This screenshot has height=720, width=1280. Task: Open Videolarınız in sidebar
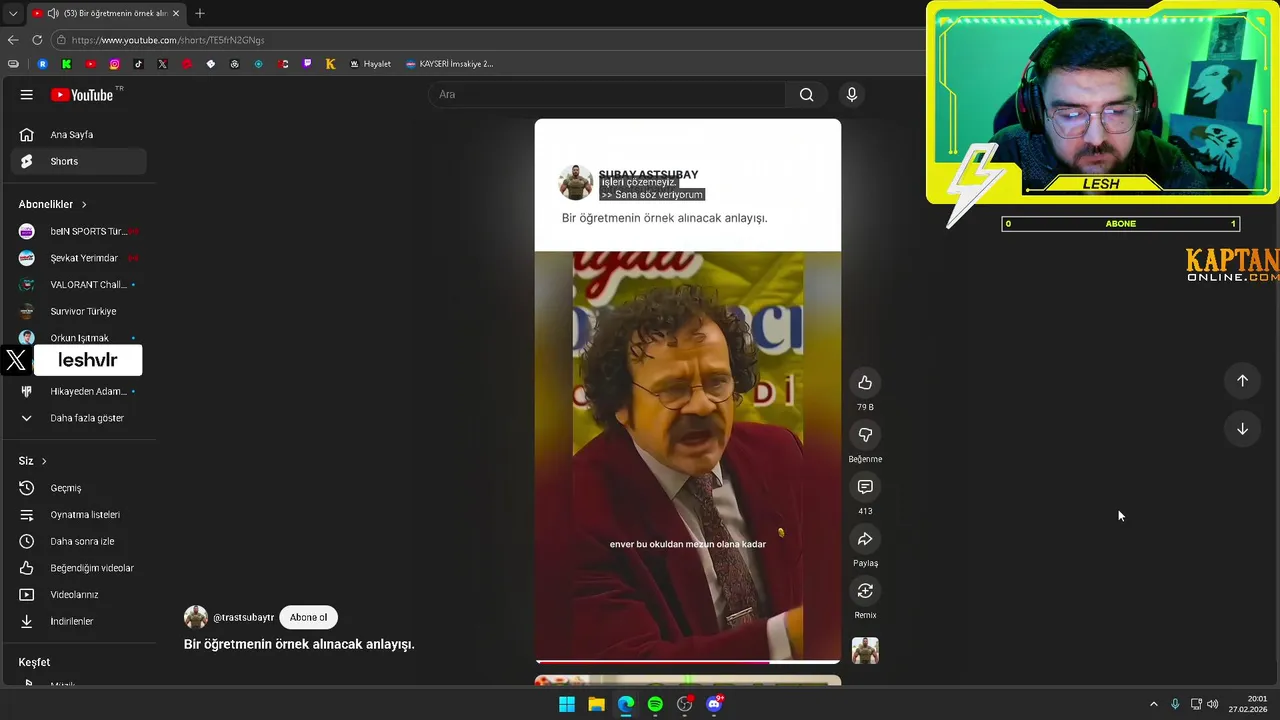(x=78, y=595)
